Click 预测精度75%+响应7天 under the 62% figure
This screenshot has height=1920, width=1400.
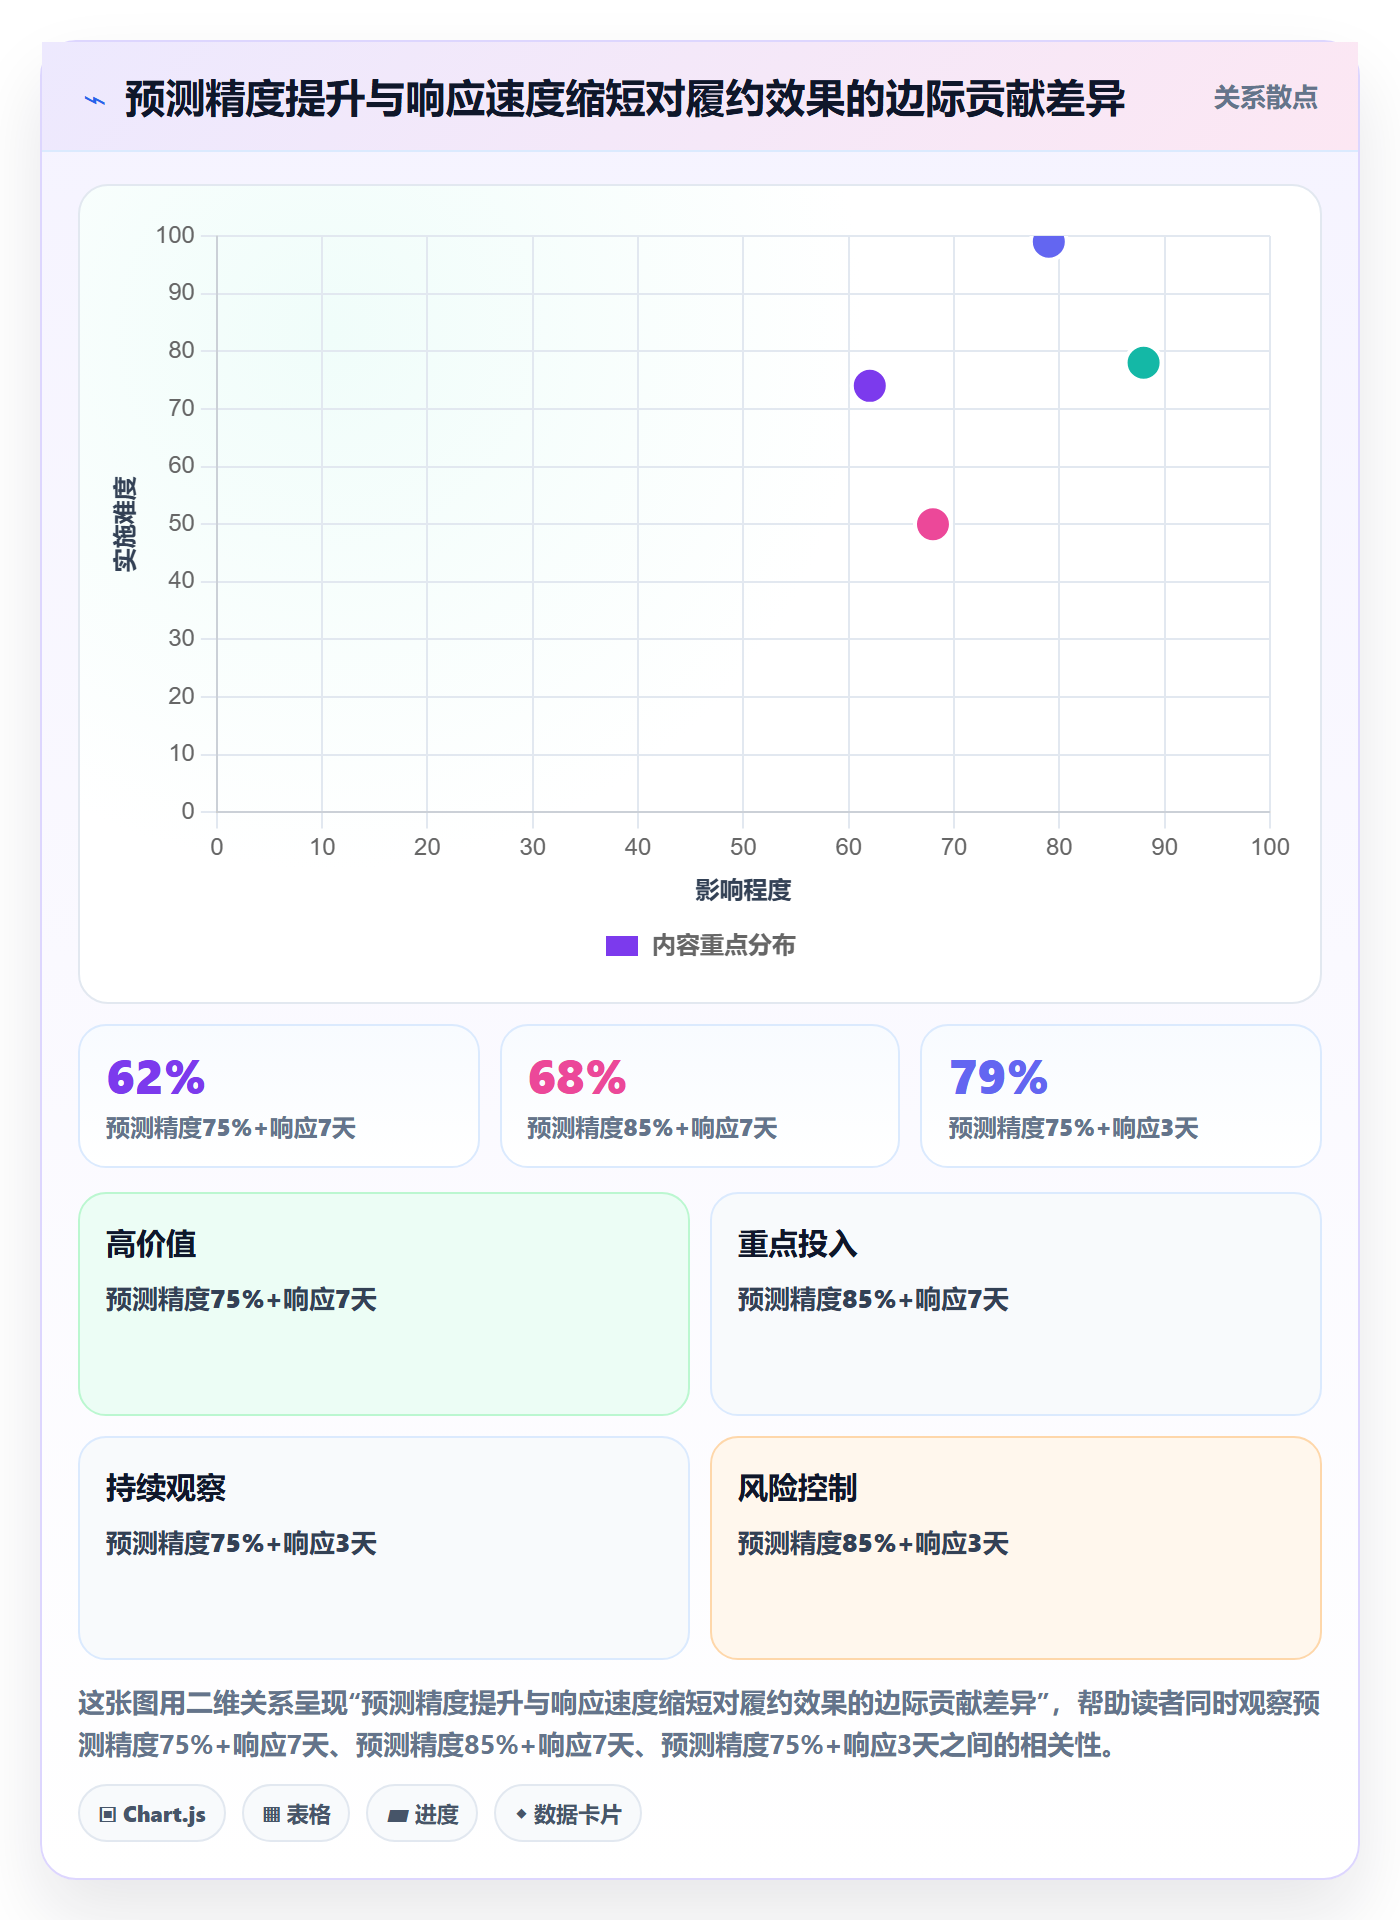(x=231, y=1129)
